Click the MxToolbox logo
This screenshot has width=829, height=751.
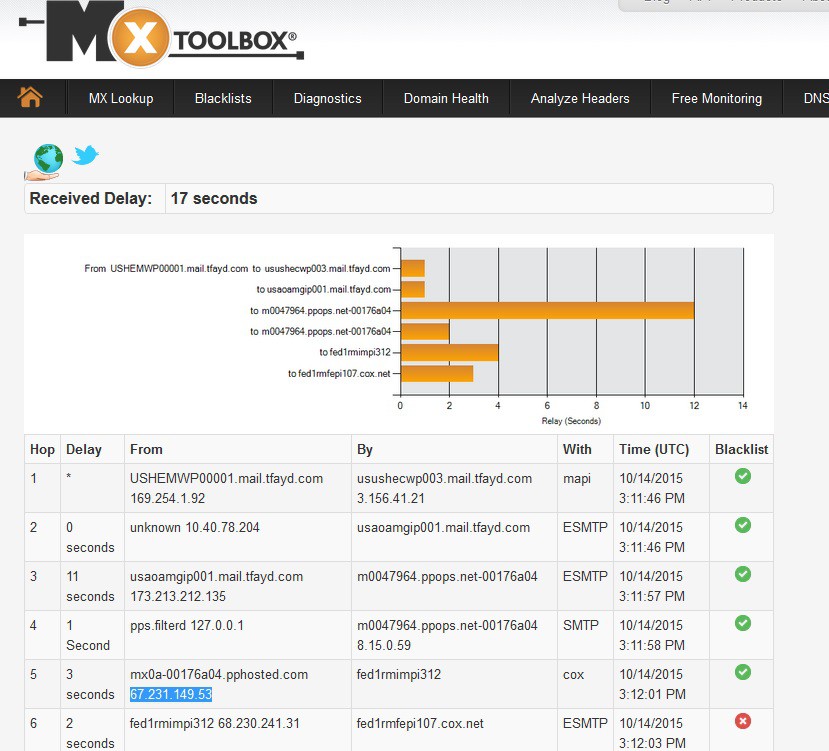click(x=161, y=35)
